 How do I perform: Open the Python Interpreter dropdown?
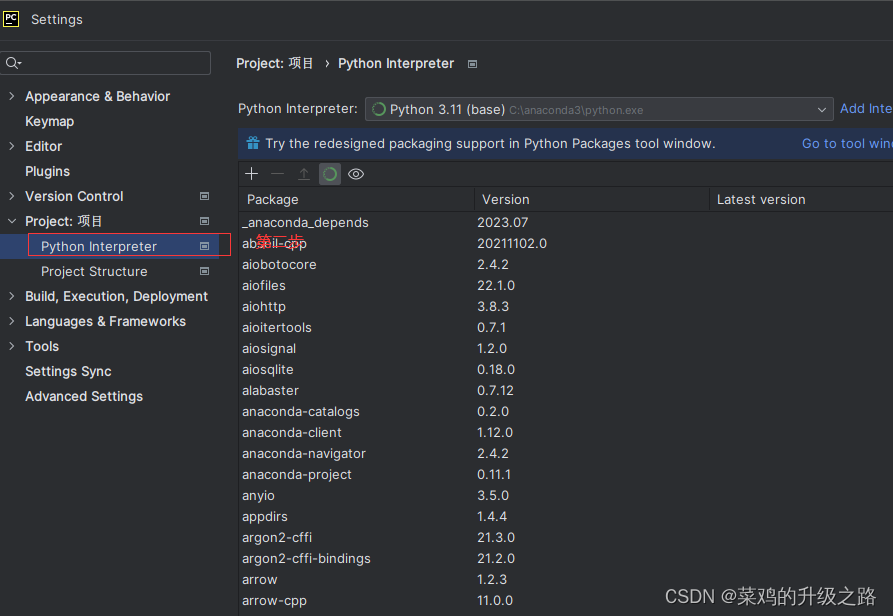(x=599, y=109)
